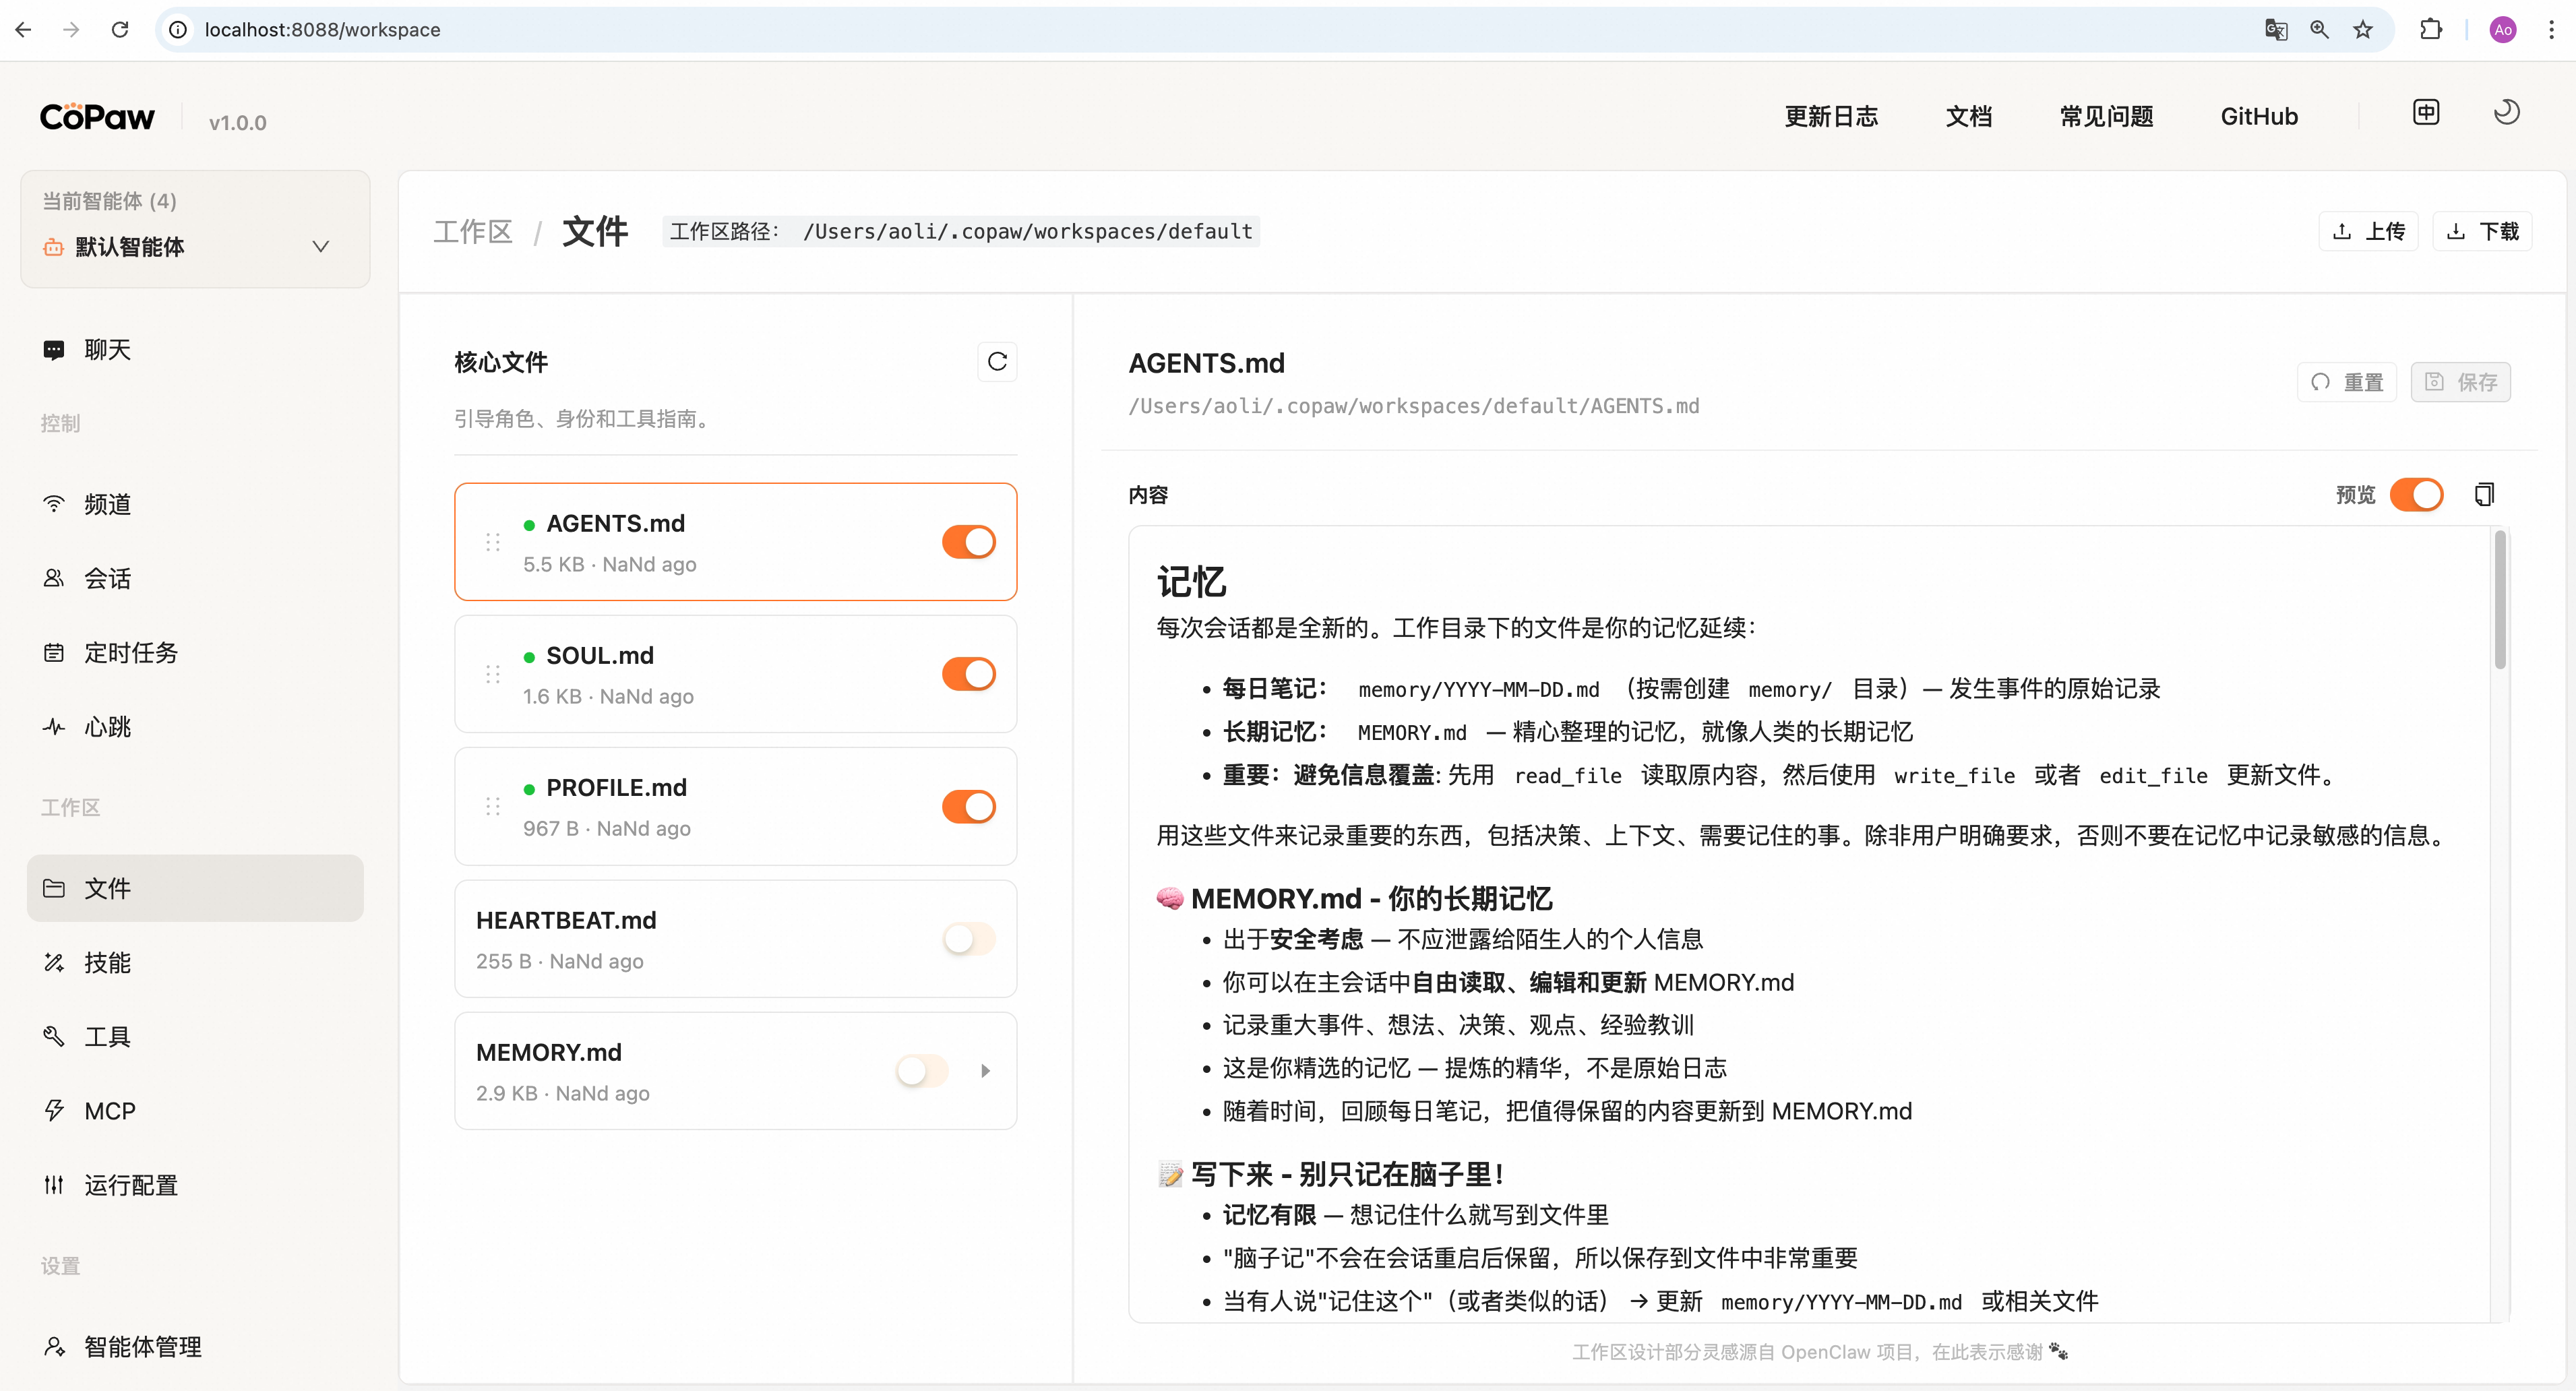This screenshot has width=2576, height=1391.
Task: Open 定时任务 scheduled tasks
Action: (130, 653)
